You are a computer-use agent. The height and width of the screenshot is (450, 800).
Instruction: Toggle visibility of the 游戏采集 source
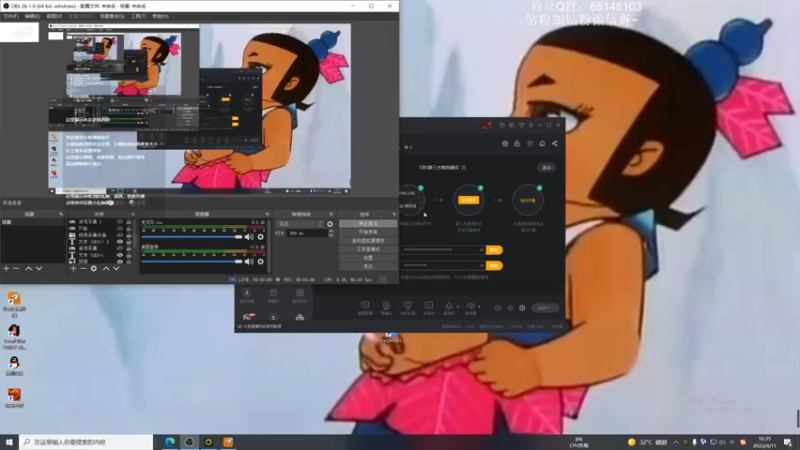click(x=120, y=248)
